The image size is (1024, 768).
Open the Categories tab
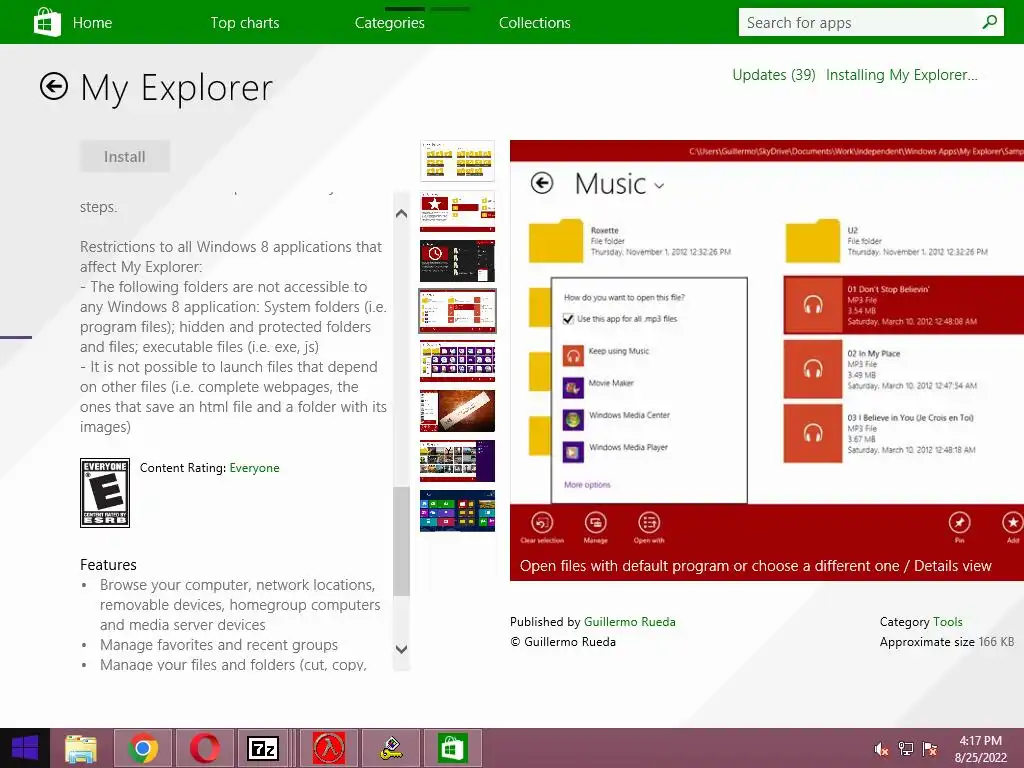pyautogui.click(x=390, y=23)
